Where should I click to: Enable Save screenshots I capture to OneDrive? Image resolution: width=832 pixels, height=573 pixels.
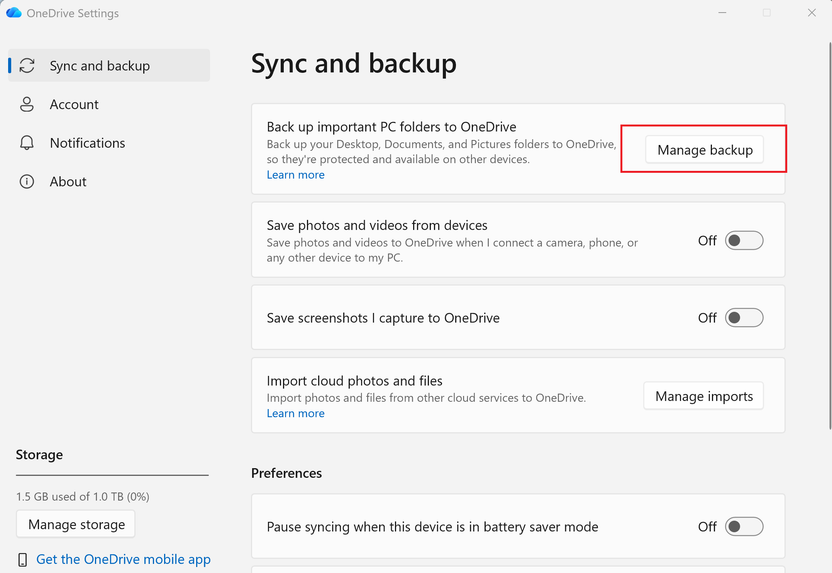[744, 318]
